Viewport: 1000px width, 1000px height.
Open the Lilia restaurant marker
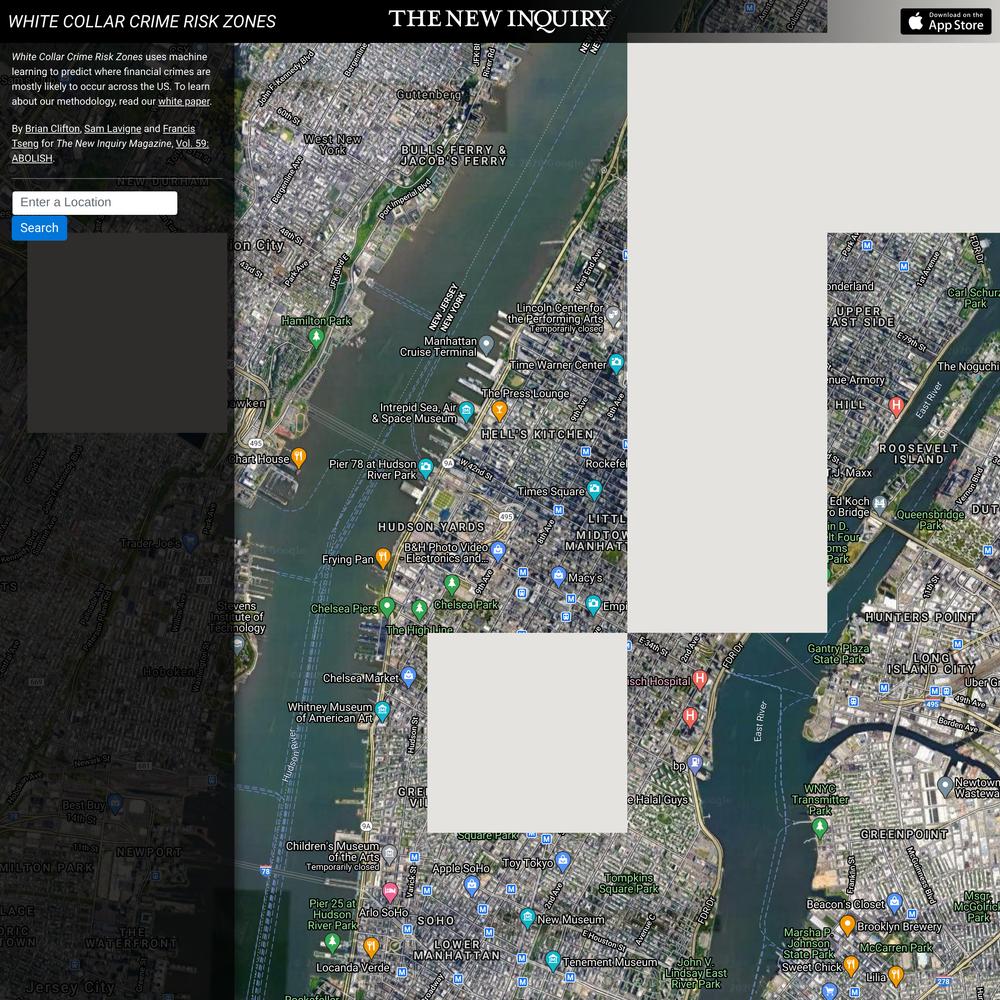[896, 975]
